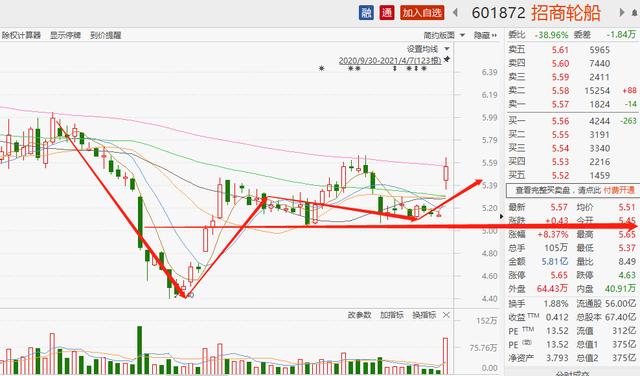Expand the 设置均线 moving average dropdown
This screenshot has height=376, width=640.
coord(427,49)
